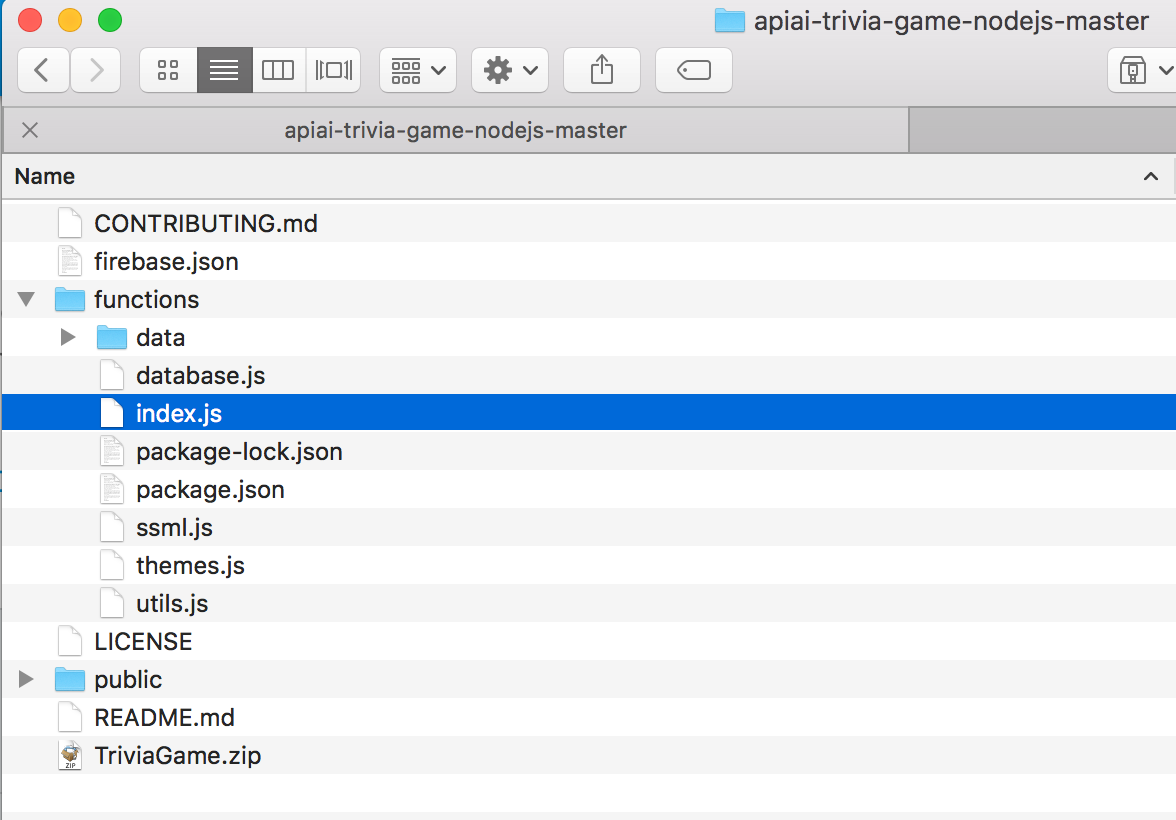
Task: Click the README.md file icon
Action: point(70,717)
